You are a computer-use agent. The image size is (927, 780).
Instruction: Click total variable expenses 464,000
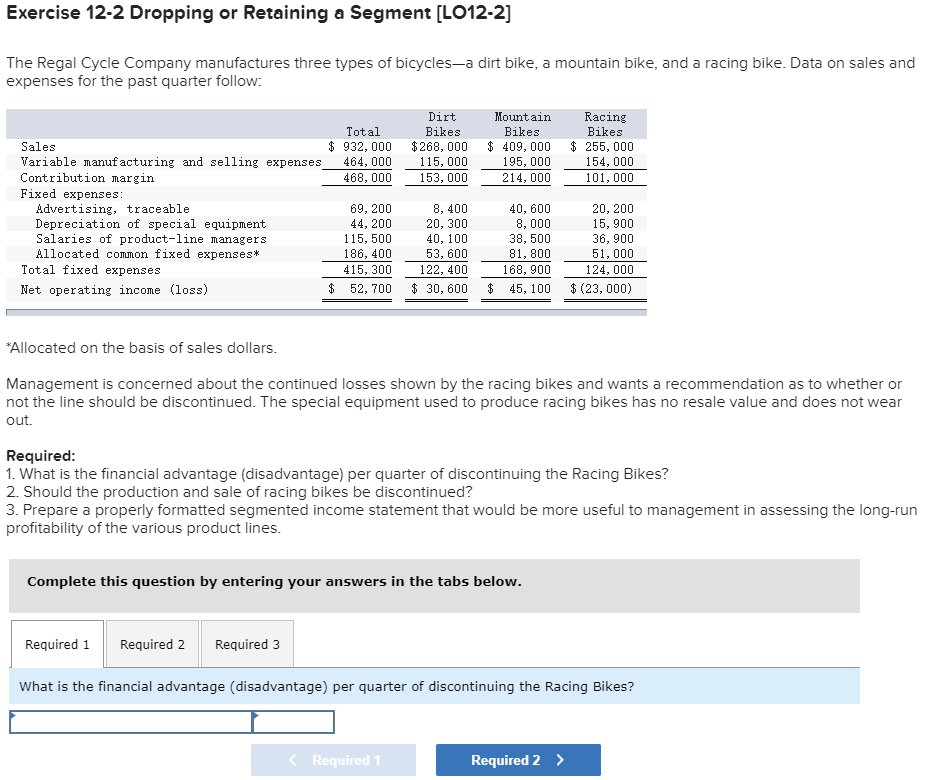(x=367, y=162)
